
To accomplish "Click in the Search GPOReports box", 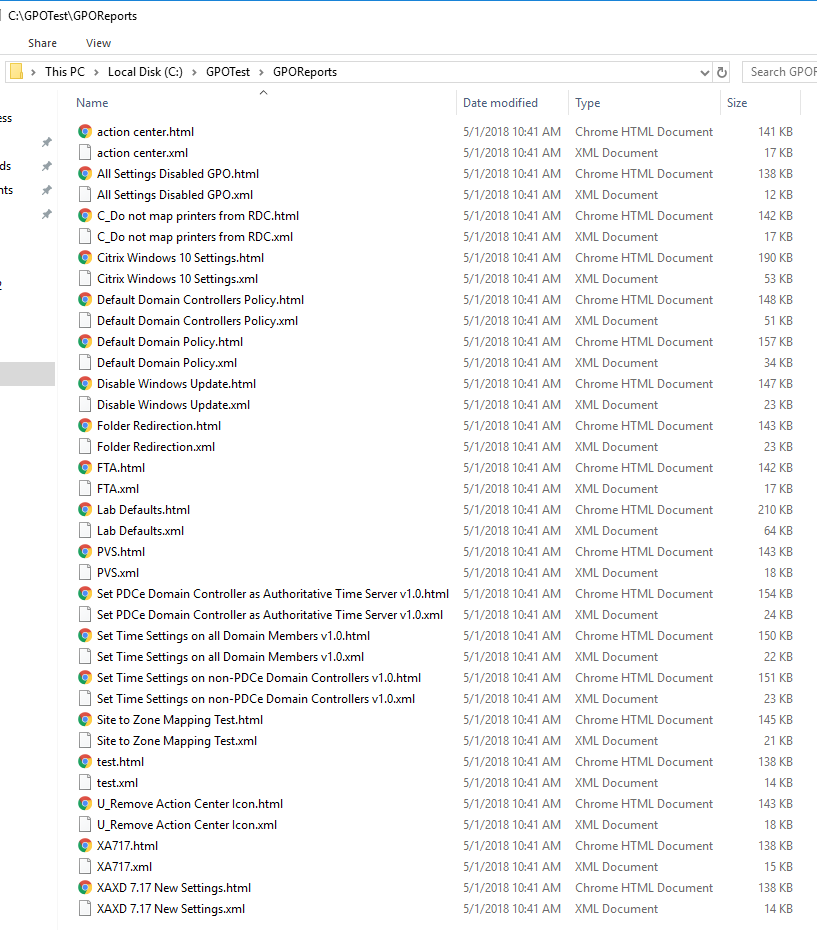I will tap(781, 72).
